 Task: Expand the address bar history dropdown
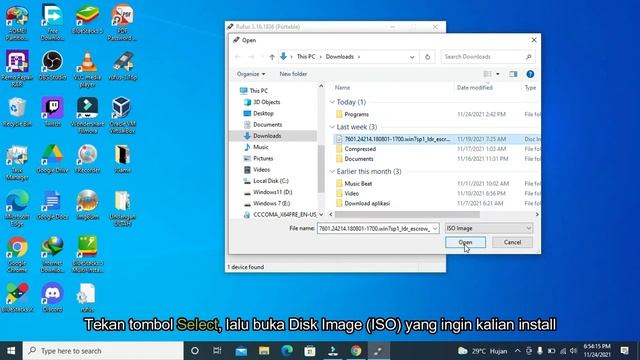tap(412, 57)
